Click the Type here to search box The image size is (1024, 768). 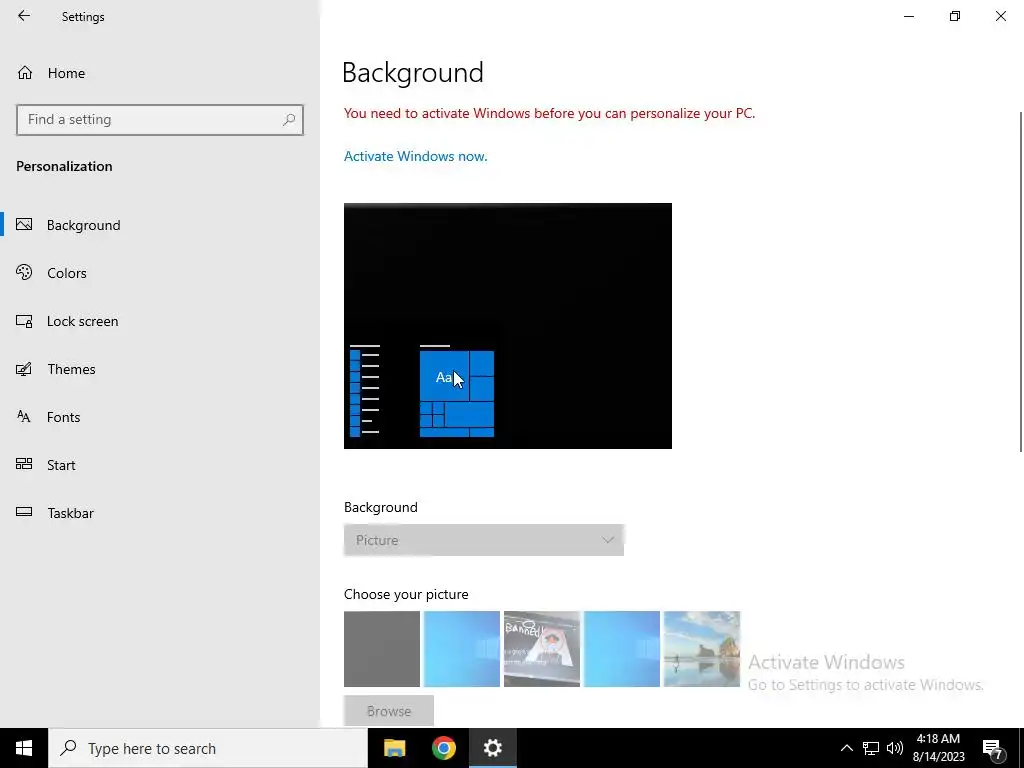coord(208,748)
